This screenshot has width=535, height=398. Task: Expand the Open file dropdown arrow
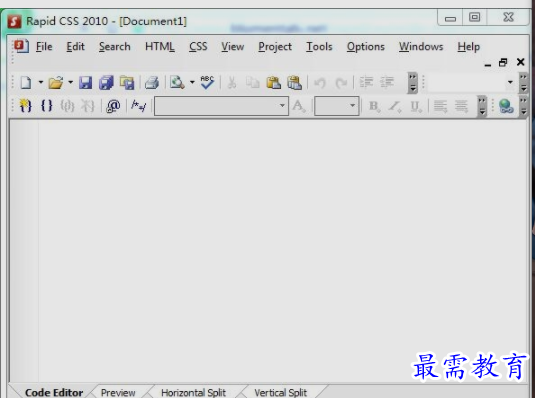click(x=70, y=82)
